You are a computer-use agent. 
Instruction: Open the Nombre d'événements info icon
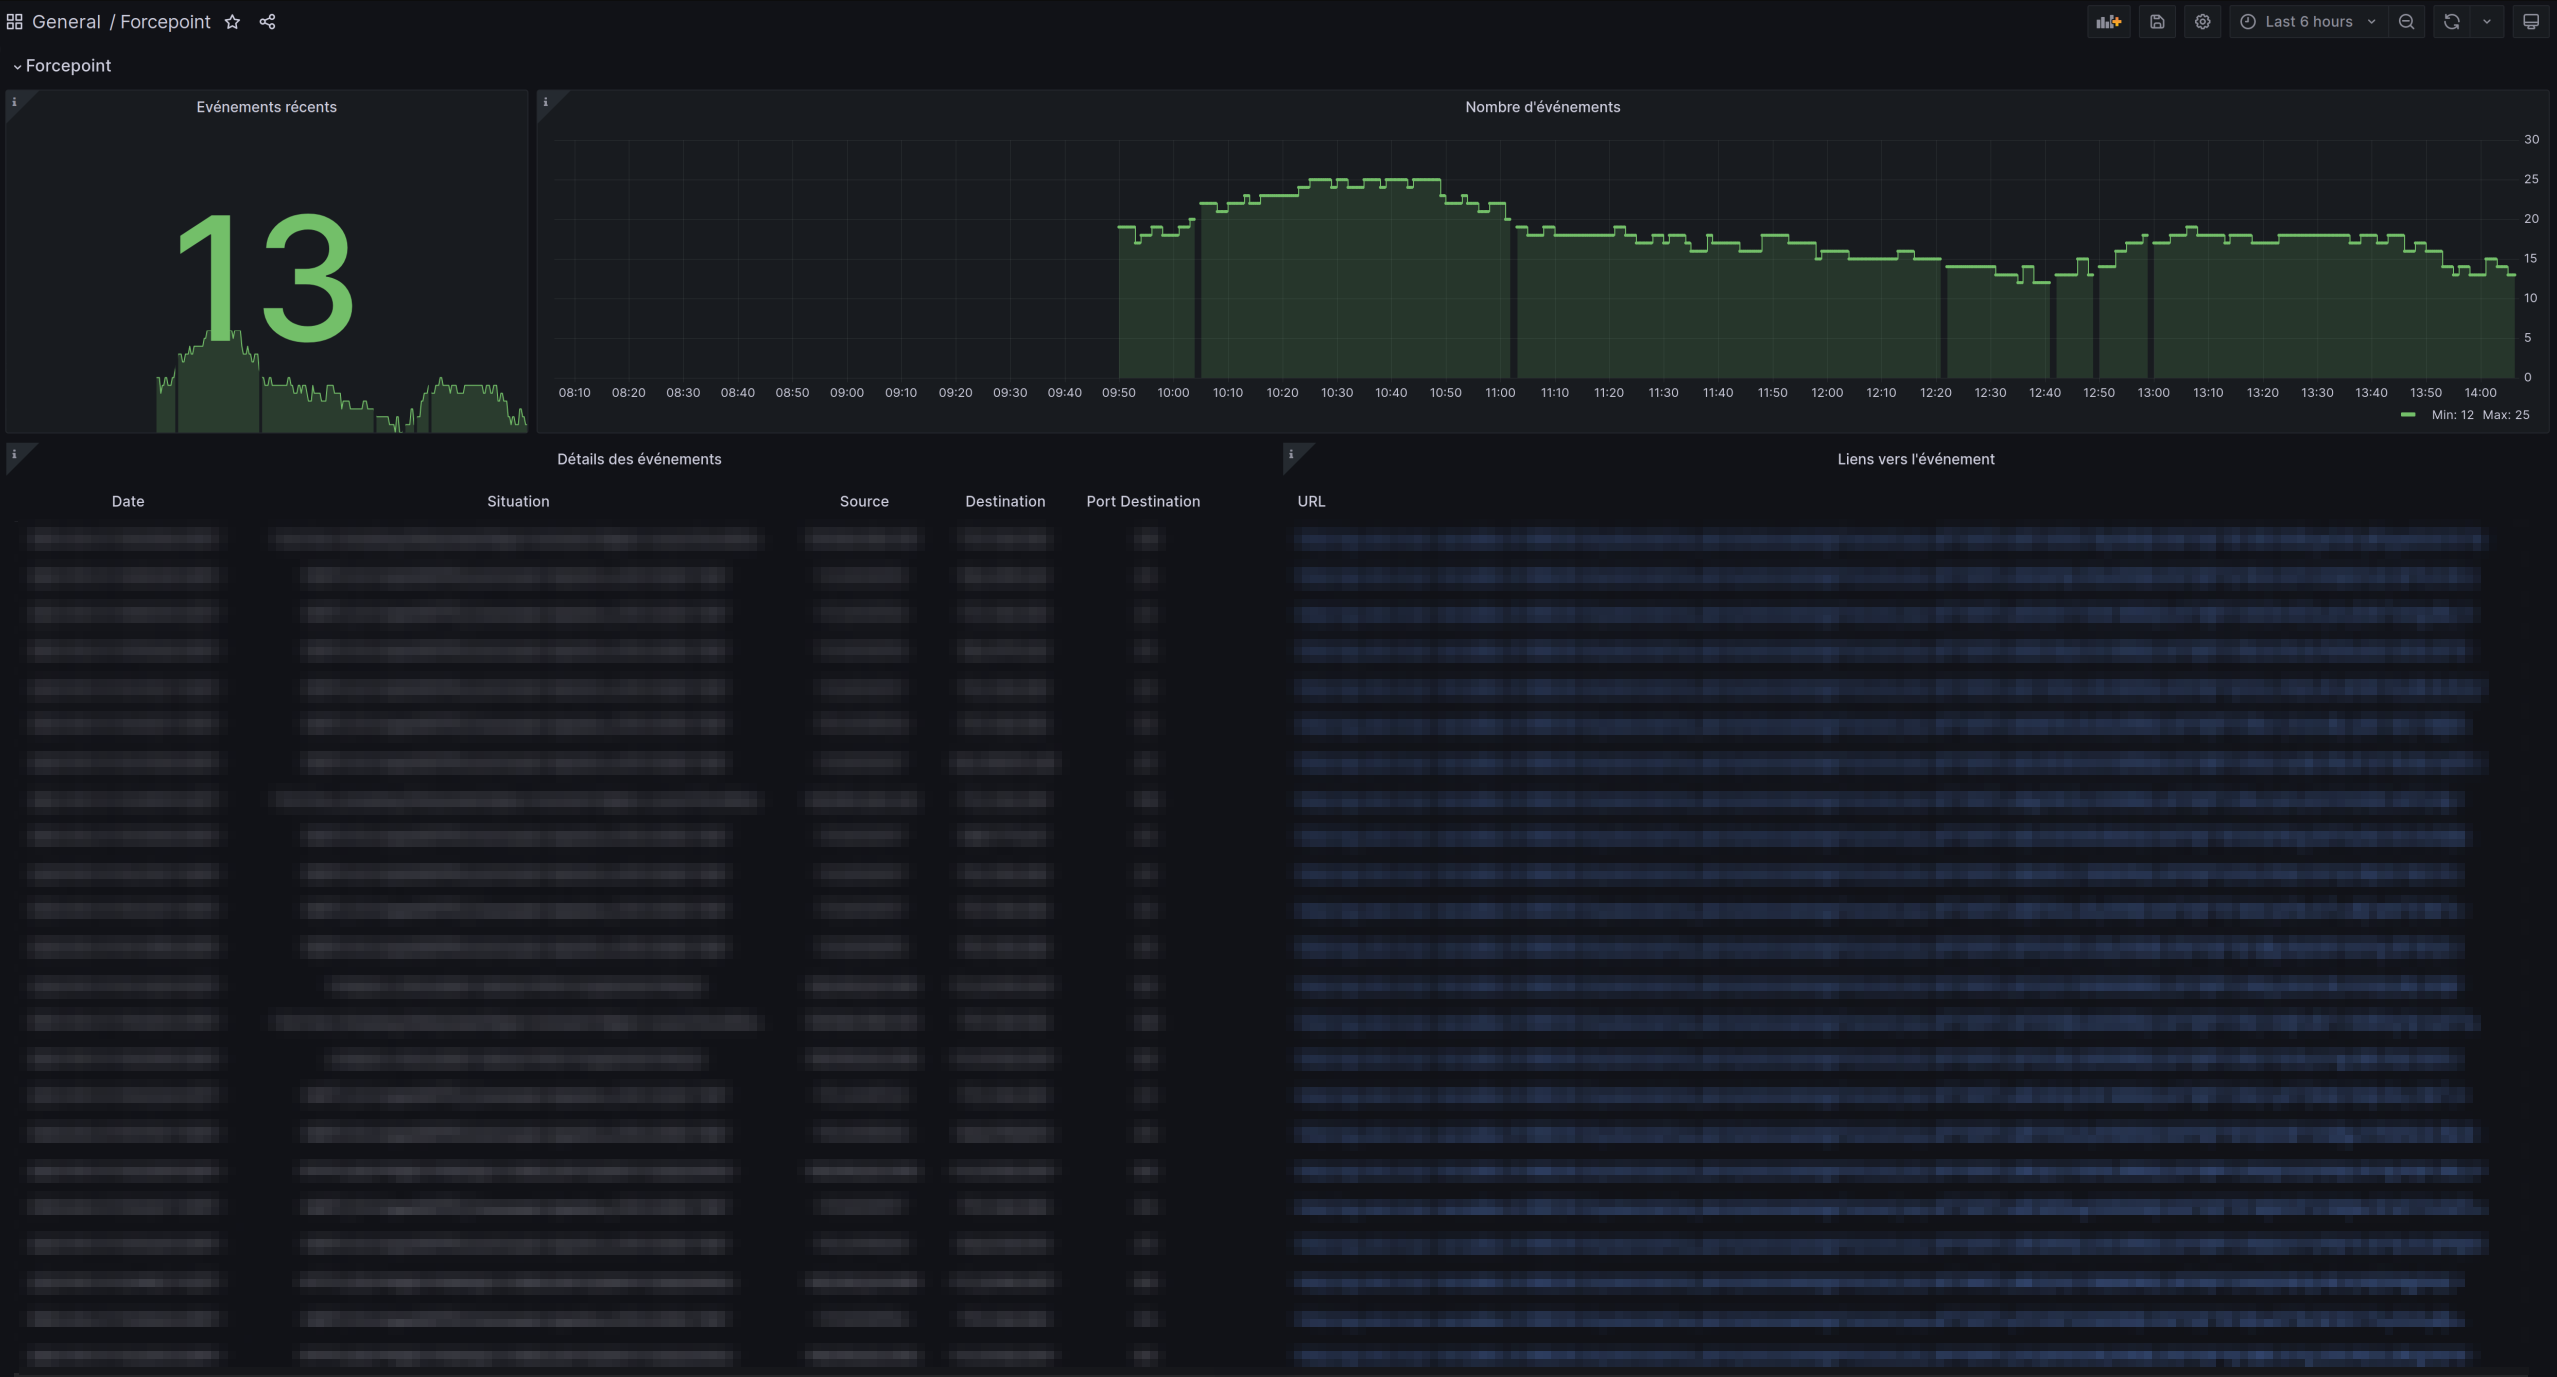545,102
